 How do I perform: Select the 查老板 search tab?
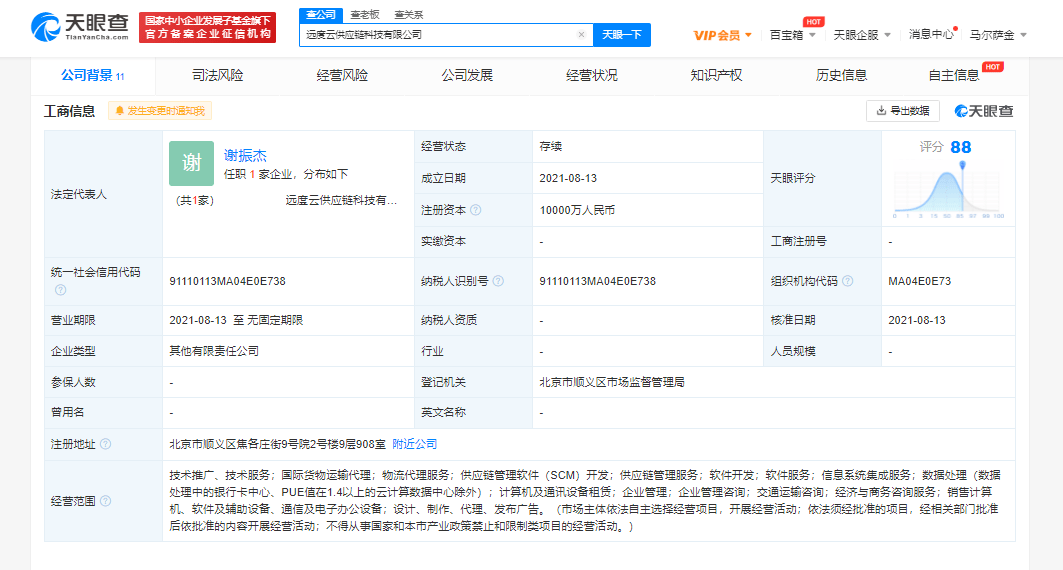tap(364, 15)
